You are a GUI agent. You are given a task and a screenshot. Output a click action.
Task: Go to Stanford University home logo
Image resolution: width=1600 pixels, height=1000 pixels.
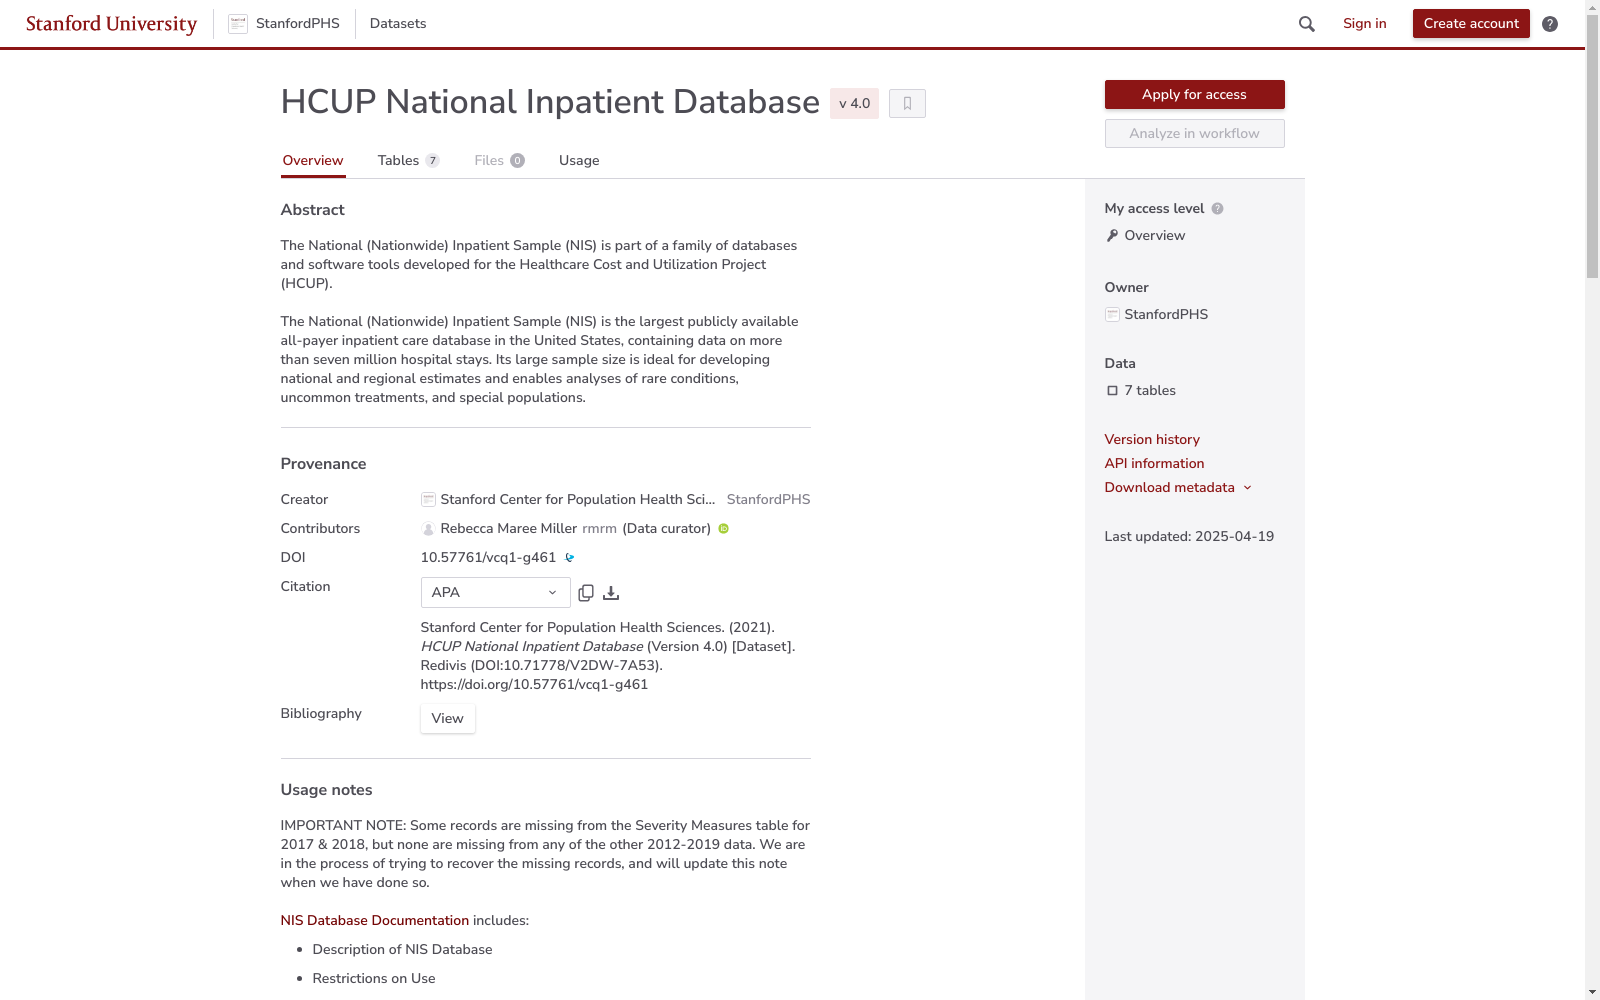111,24
